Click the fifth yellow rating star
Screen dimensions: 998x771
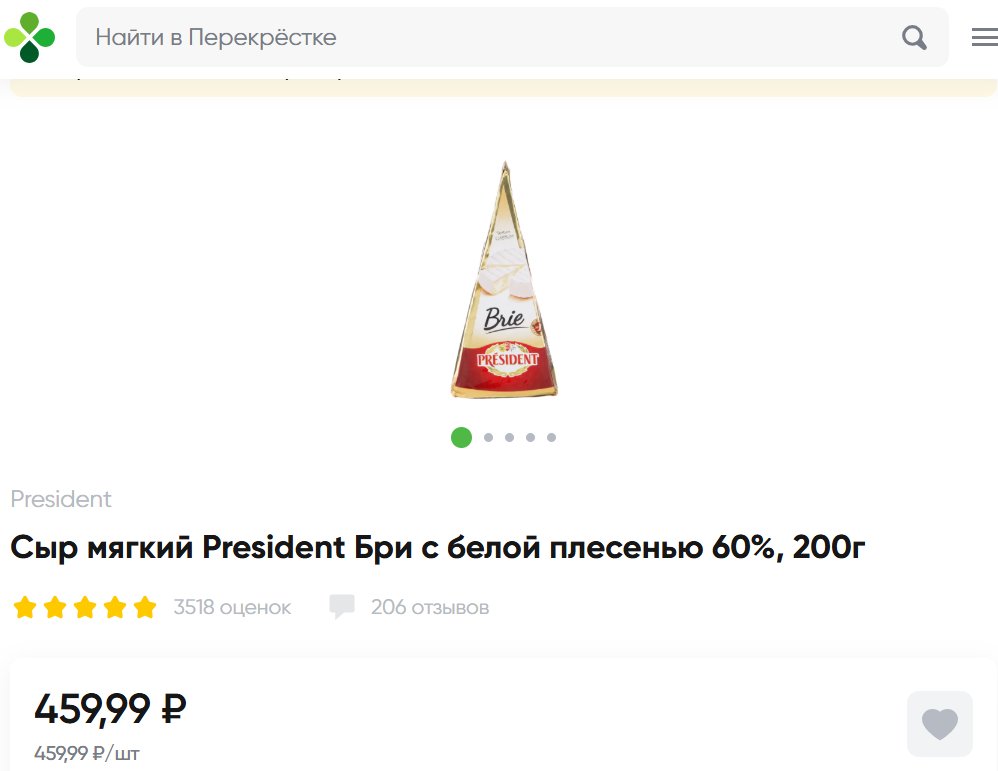(145, 607)
